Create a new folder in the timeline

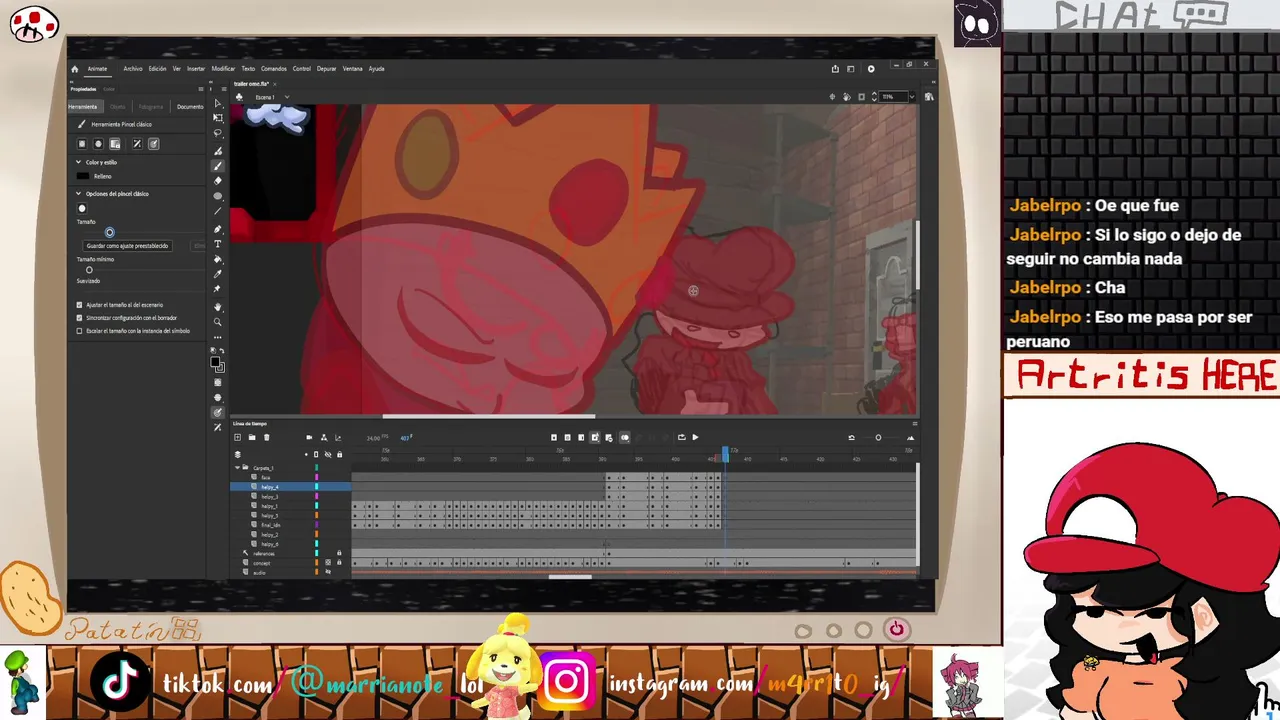pos(252,437)
